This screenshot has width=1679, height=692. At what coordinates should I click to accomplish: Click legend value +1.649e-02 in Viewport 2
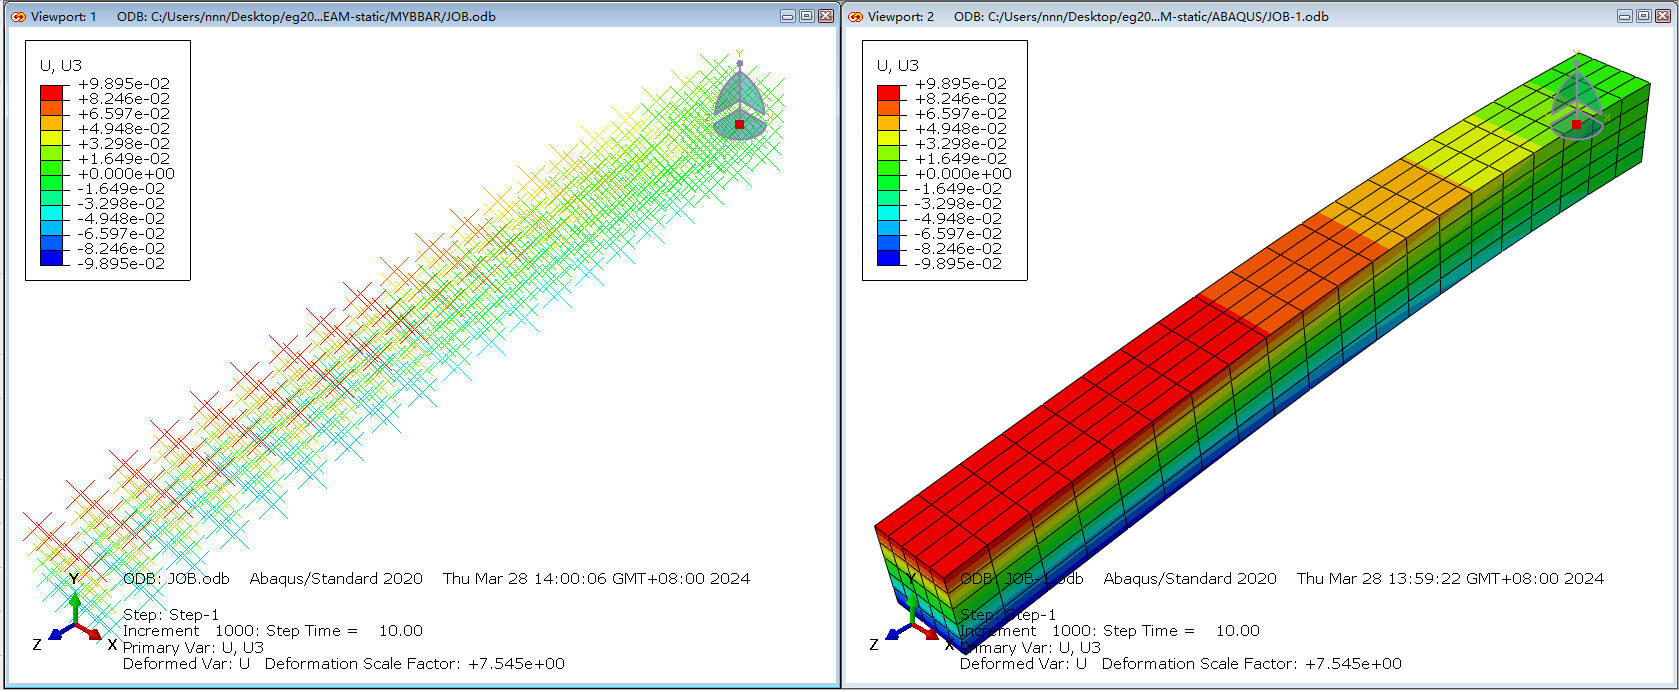(961, 159)
